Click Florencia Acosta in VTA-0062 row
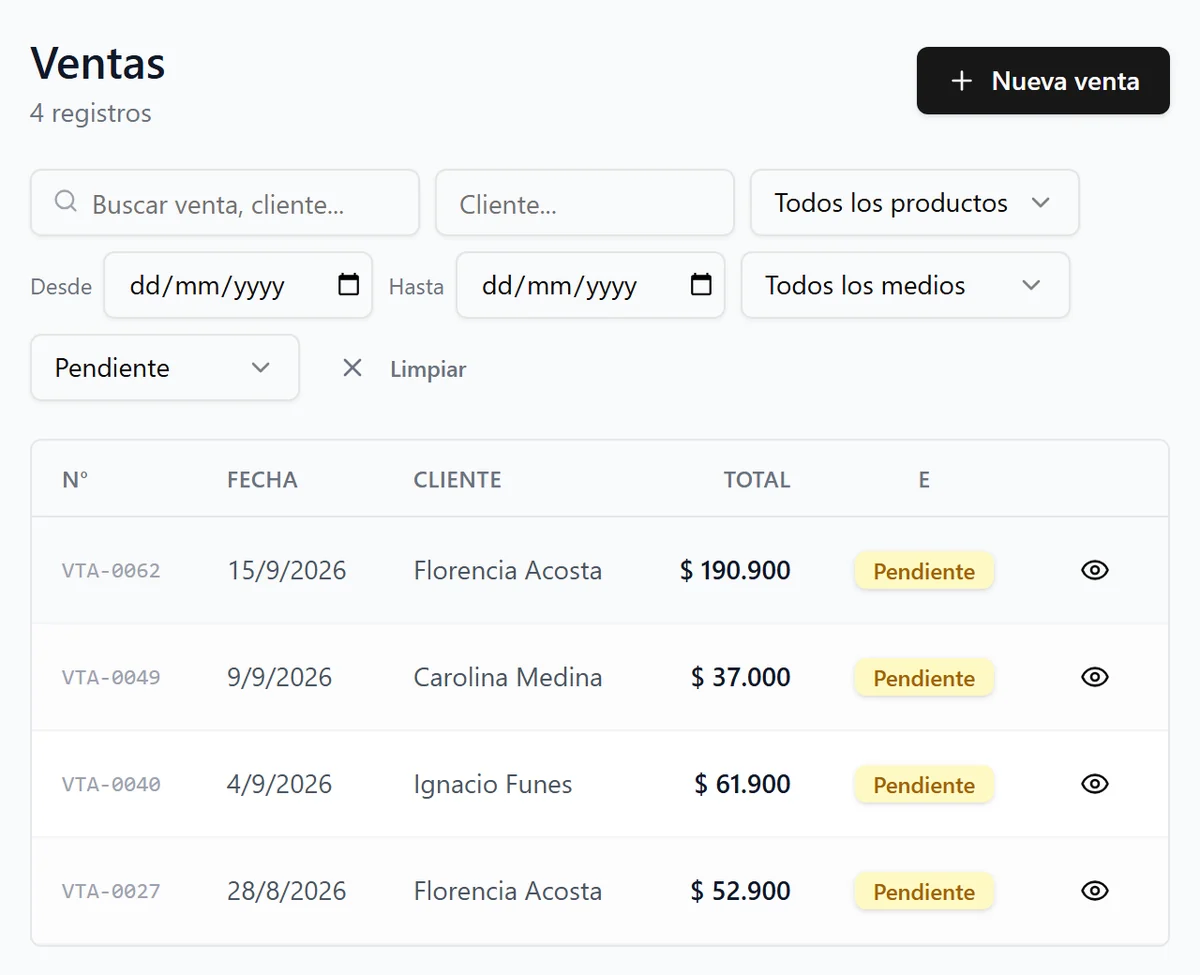The image size is (1200, 975). coord(508,570)
